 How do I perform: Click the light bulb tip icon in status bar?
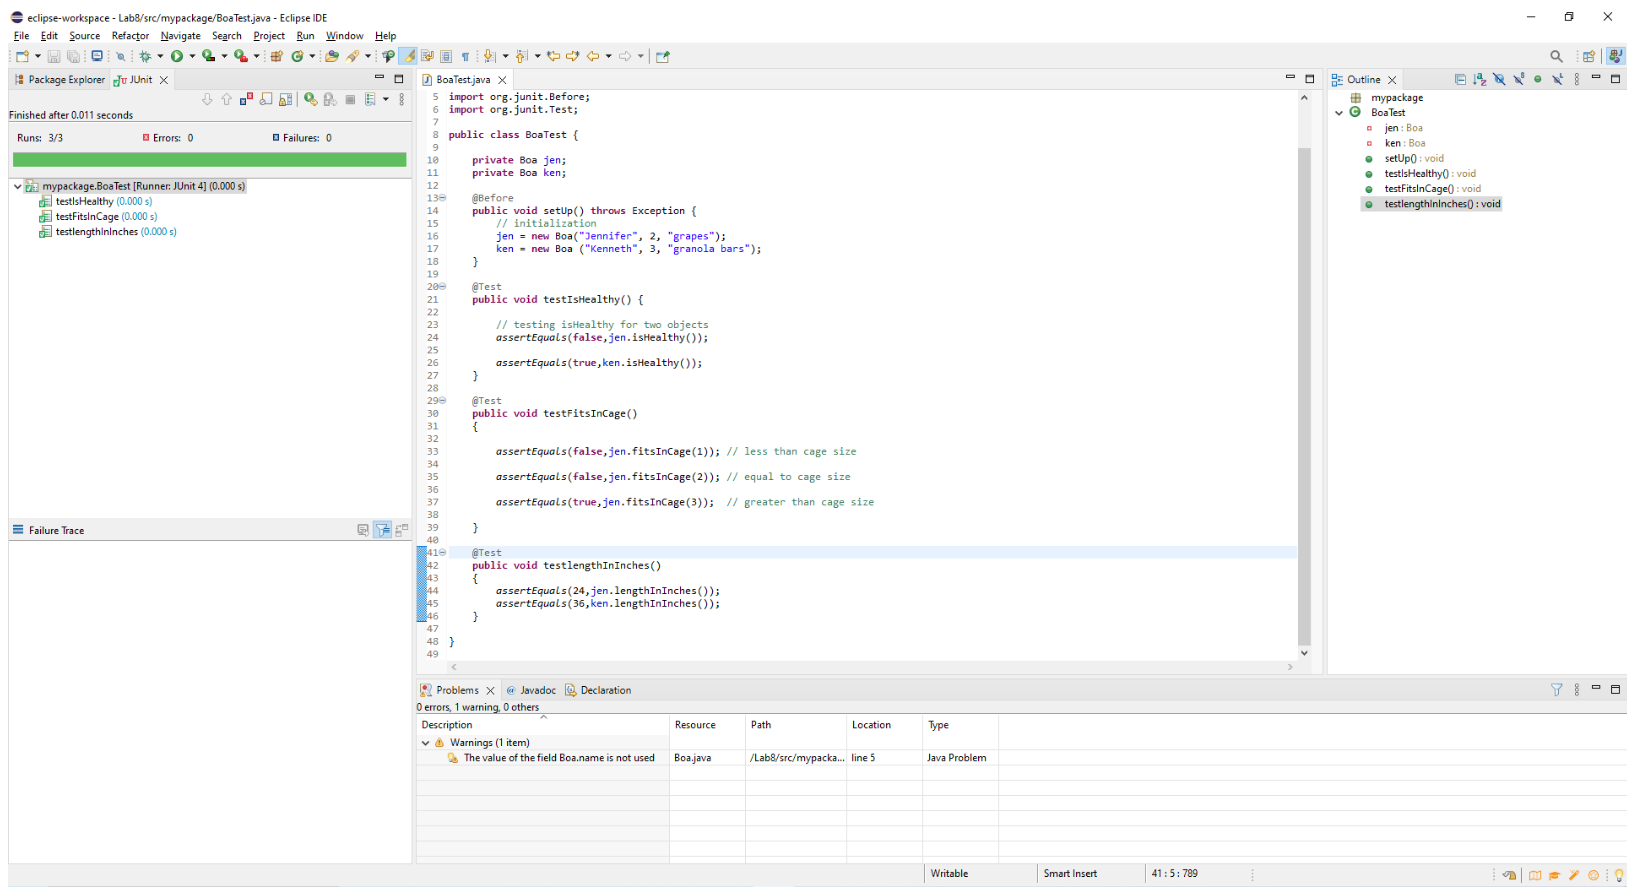[x=1619, y=874]
